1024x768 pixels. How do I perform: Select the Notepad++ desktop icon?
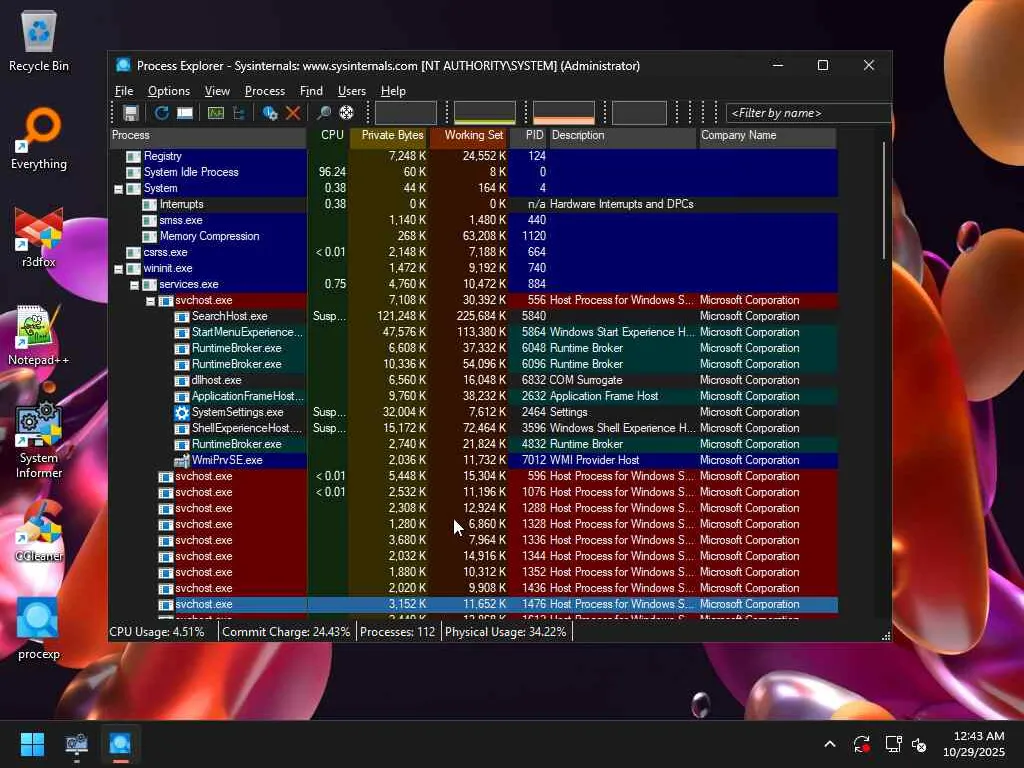coord(39,336)
